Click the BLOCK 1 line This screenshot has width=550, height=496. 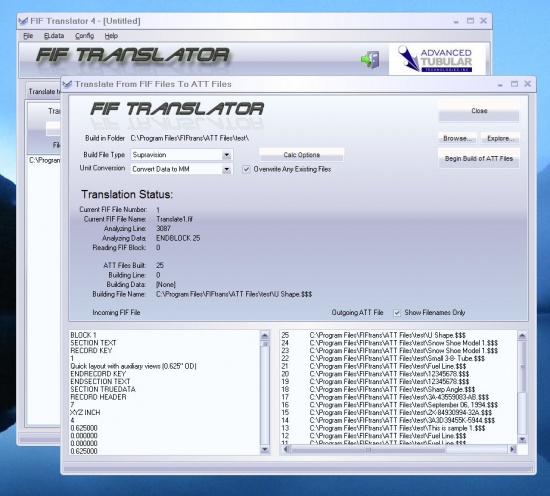pos(83,335)
